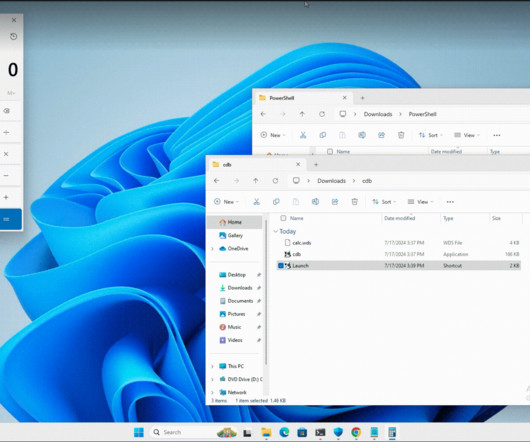This screenshot has height=442, width=530.
Task: Select Home in navigation pane
Action: click(234, 222)
